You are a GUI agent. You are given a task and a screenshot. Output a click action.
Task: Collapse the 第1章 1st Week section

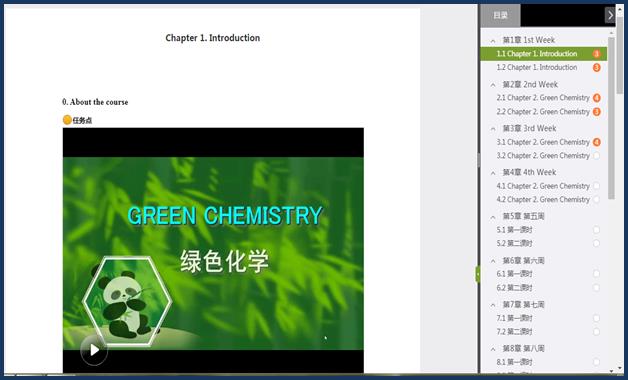coord(493,40)
